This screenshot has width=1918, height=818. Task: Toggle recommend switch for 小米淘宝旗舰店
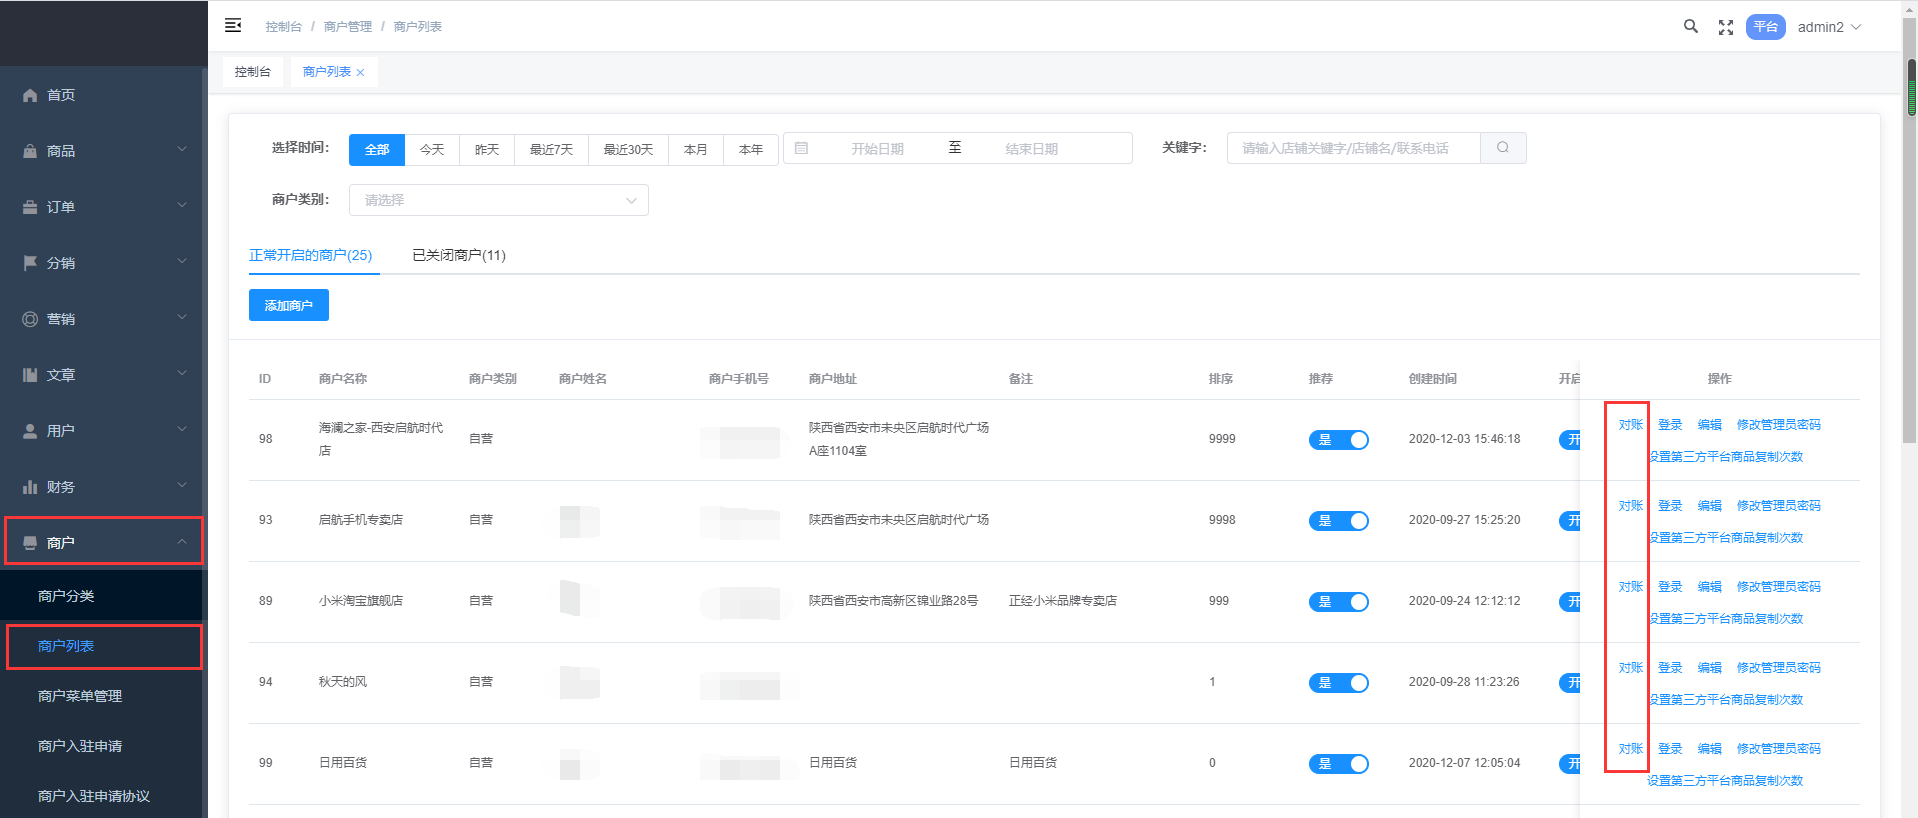(1338, 602)
